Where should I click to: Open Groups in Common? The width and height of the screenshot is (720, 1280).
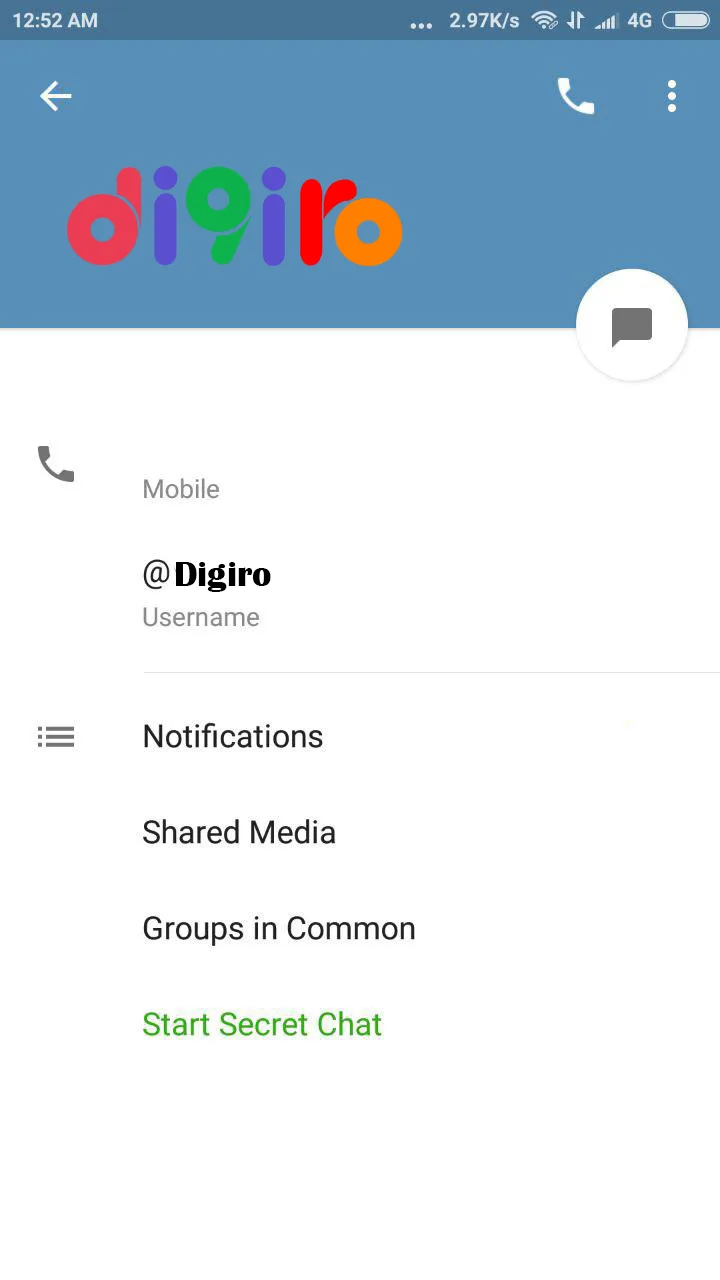pos(279,928)
